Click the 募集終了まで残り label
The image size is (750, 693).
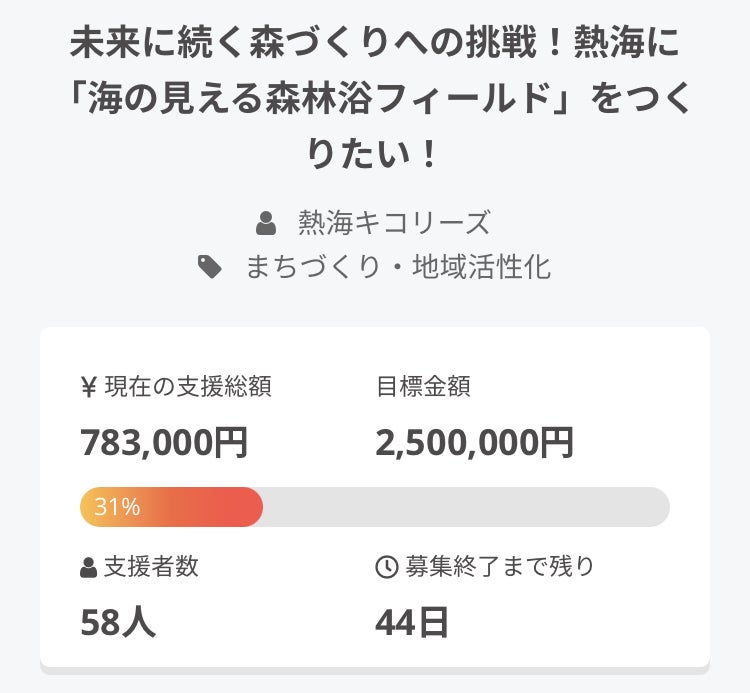click(499, 567)
